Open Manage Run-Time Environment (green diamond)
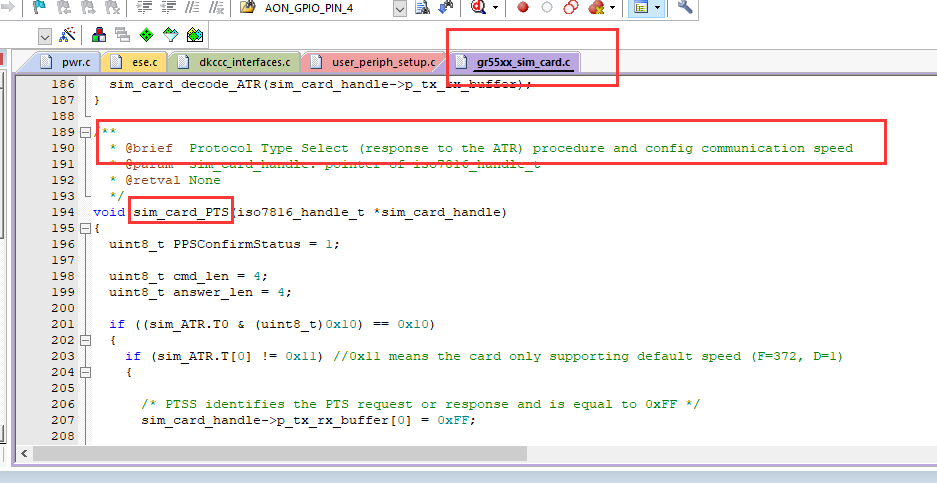The width and height of the screenshot is (937, 483). coord(146,35)
